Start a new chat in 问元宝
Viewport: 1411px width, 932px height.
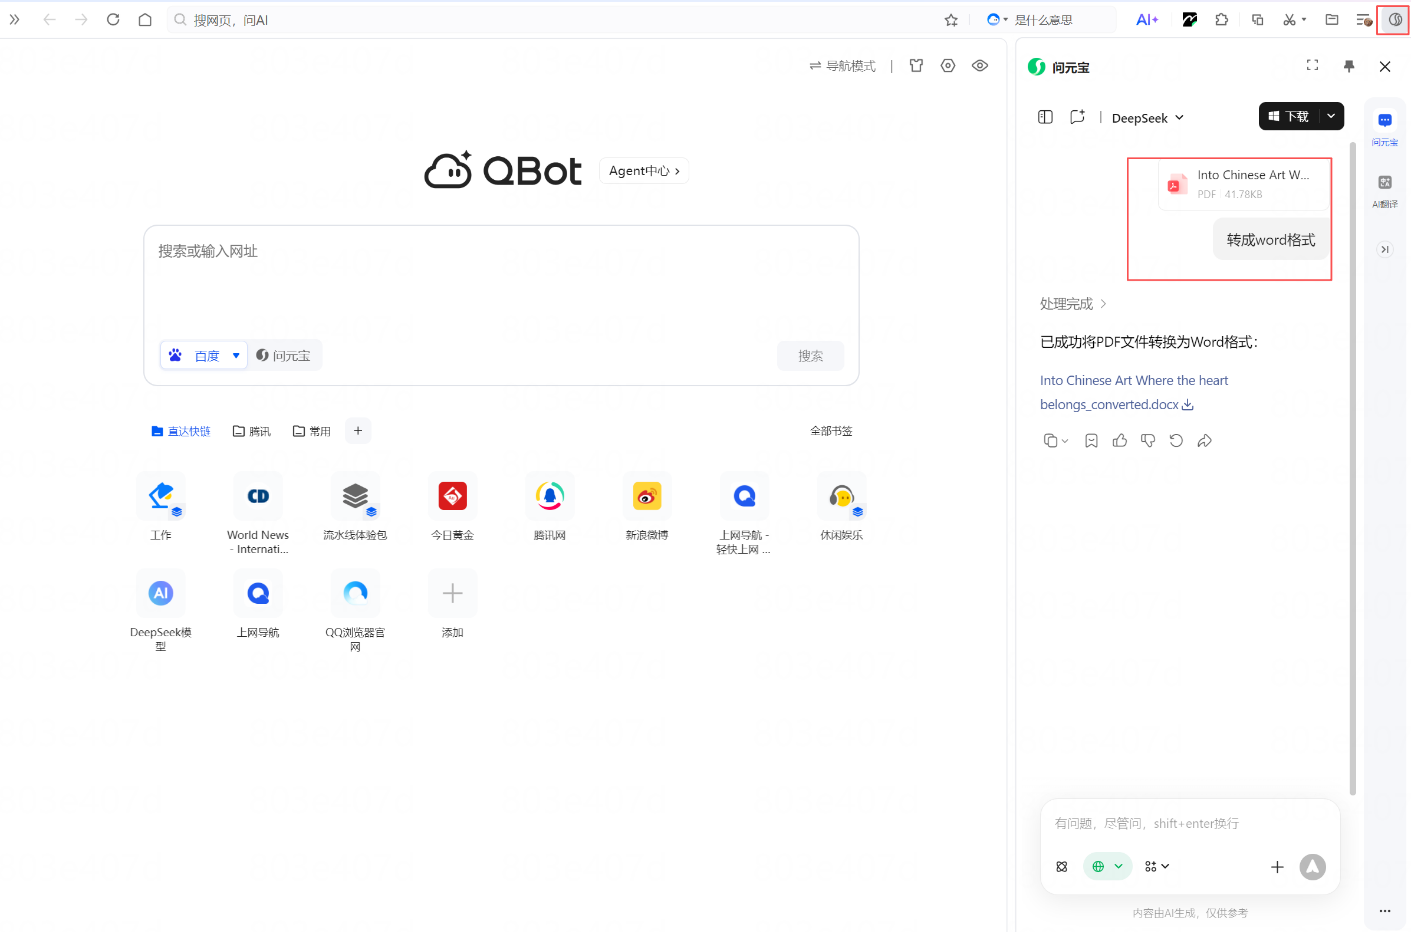(x=1077, y=117)
